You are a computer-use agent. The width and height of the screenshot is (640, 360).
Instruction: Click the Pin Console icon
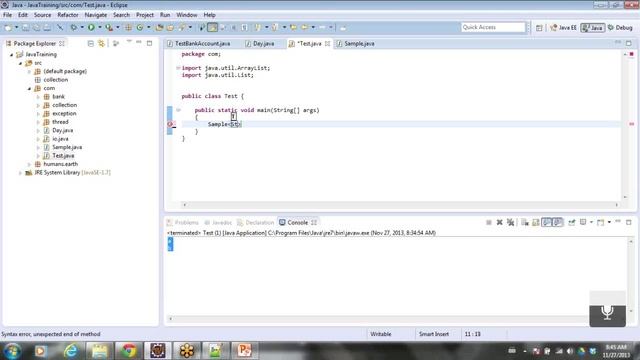tap(571, 222)
